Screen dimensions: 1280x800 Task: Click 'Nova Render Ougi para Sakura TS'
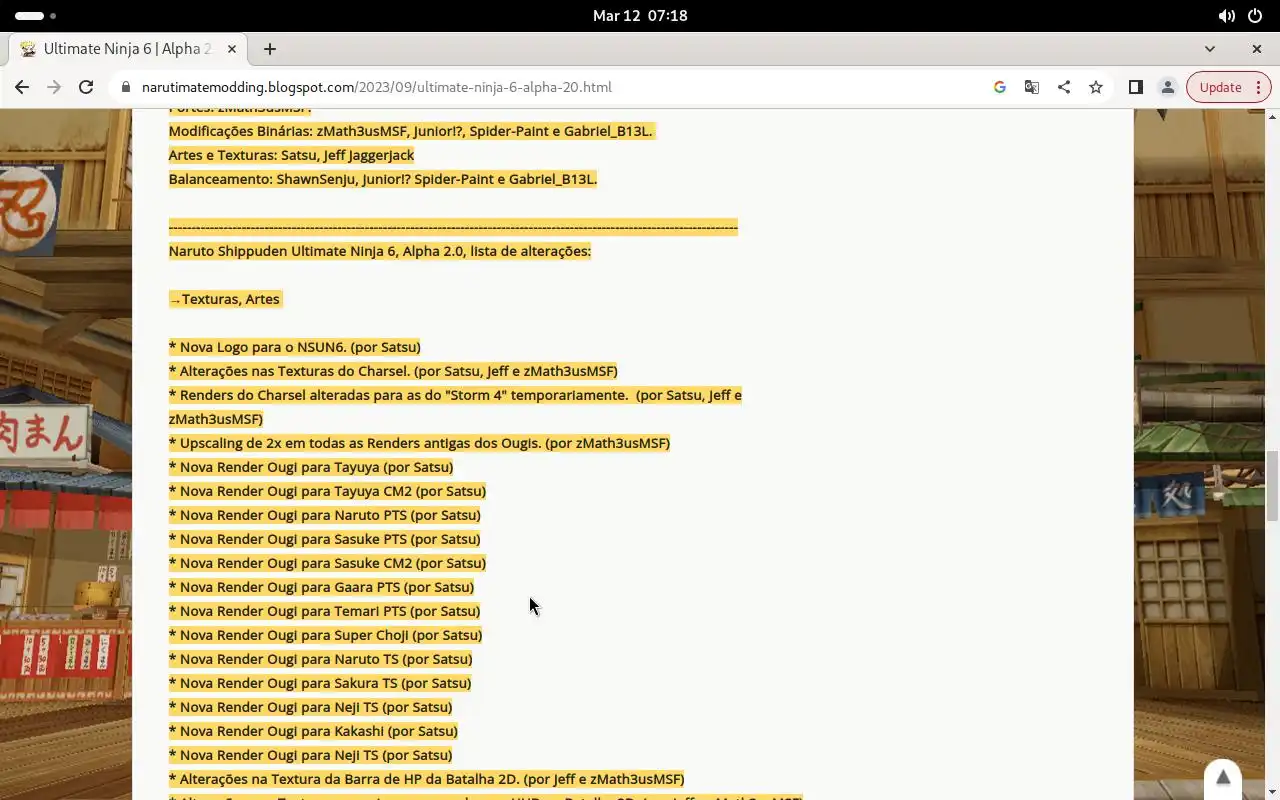tap(320, 683)
